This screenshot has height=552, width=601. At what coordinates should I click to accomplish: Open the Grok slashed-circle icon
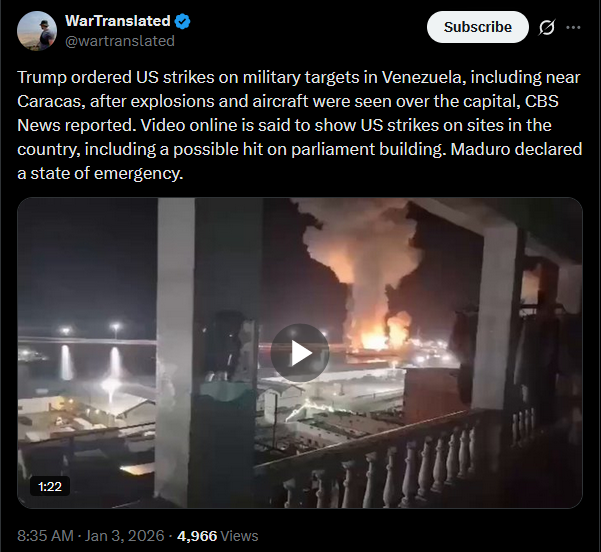[x=547, y=27]
